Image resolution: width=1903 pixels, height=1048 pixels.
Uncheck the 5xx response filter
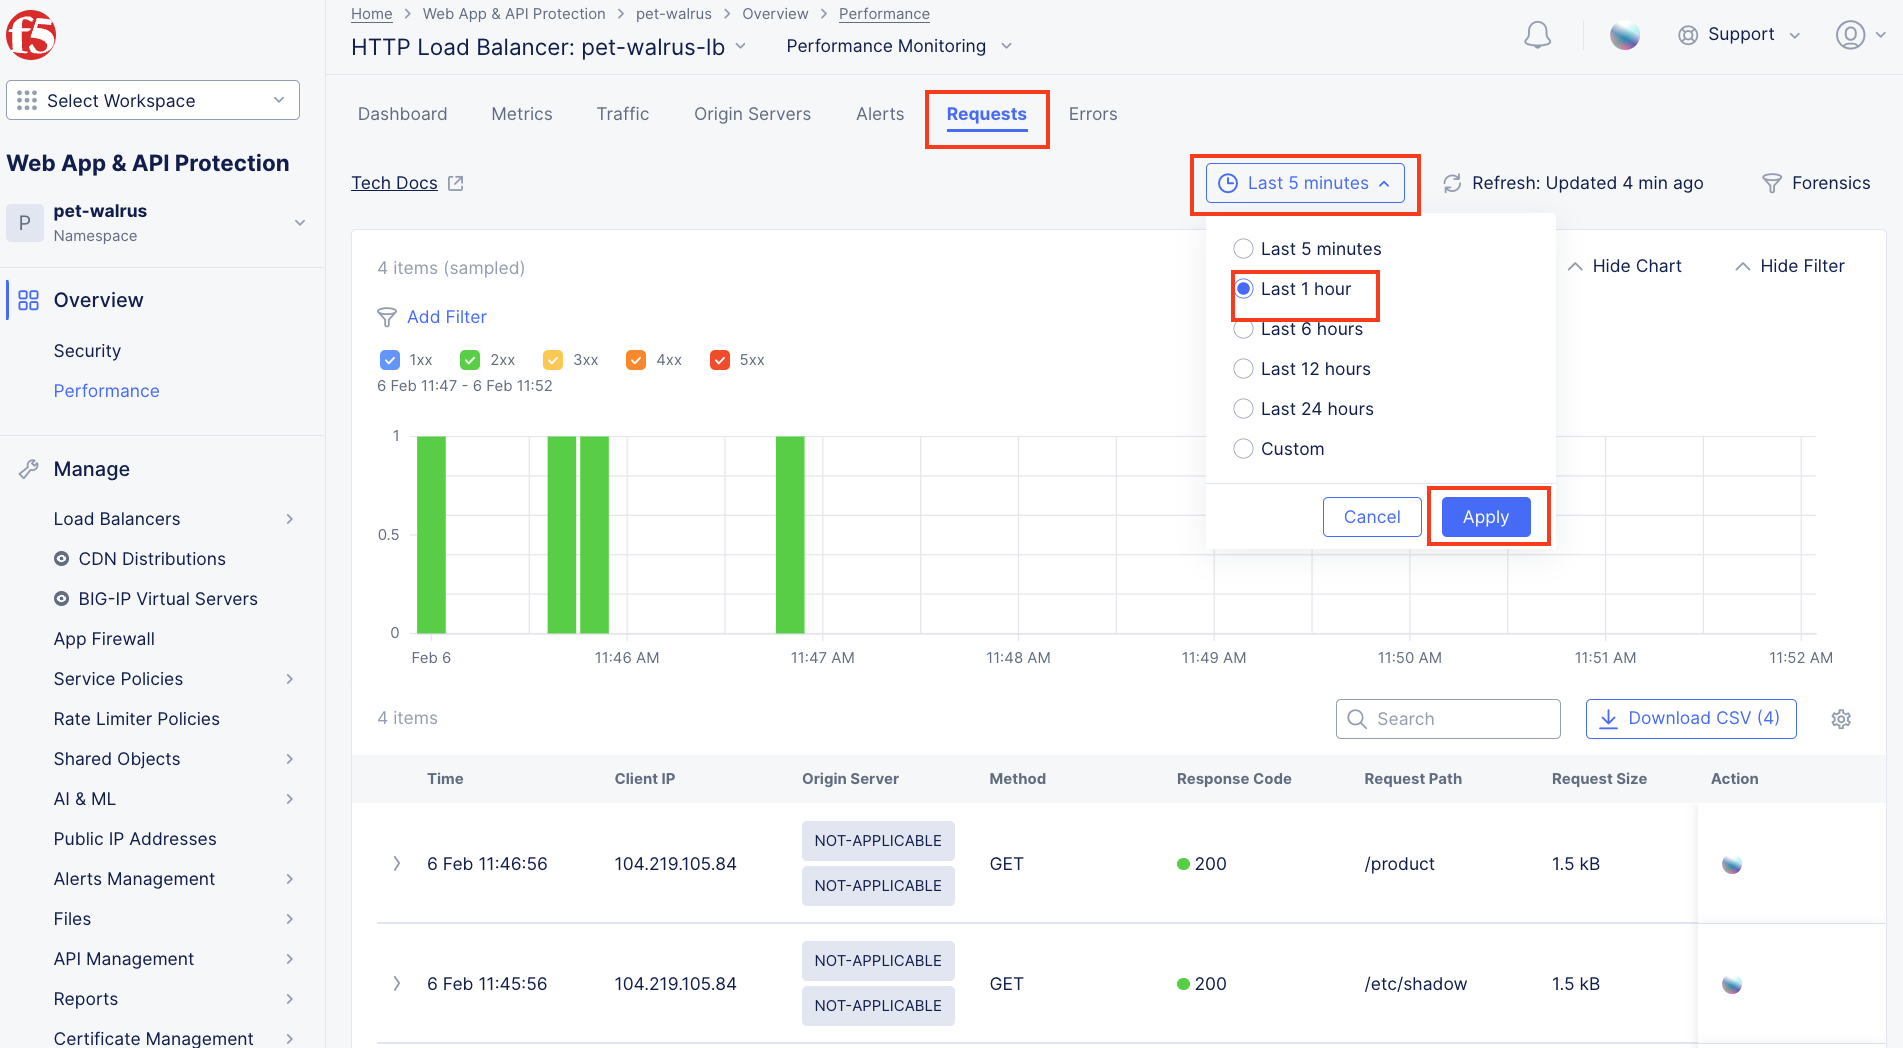click(x=719, y=360)
